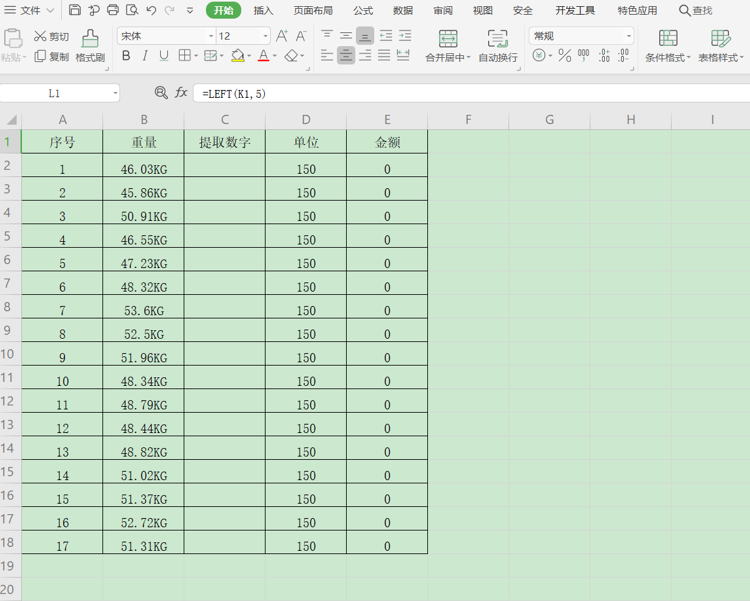Click the magnifier icon beside fx
This screenshot has height=601, width=750.
tap(161, 92)
